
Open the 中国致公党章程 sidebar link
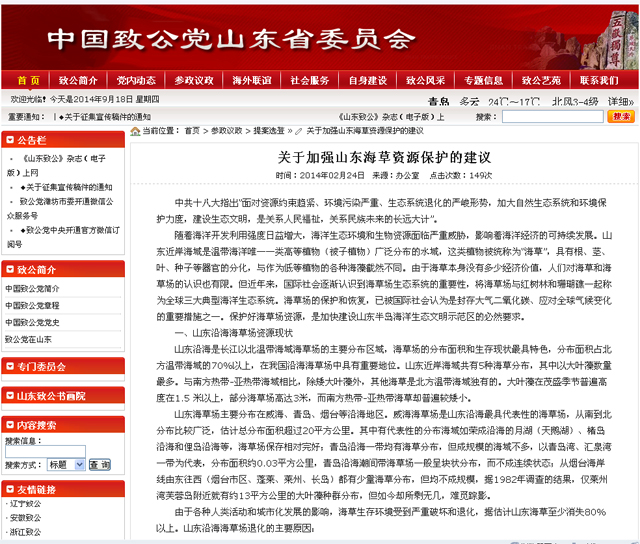coord(32,306)
